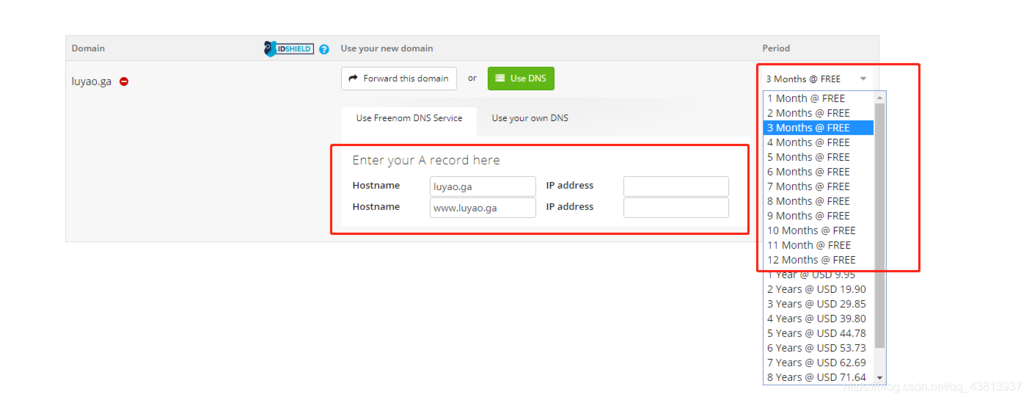Screen dimensions: 1029x400
Task: Click the www.luyao.ga hostname field
Action: [483, 208]
